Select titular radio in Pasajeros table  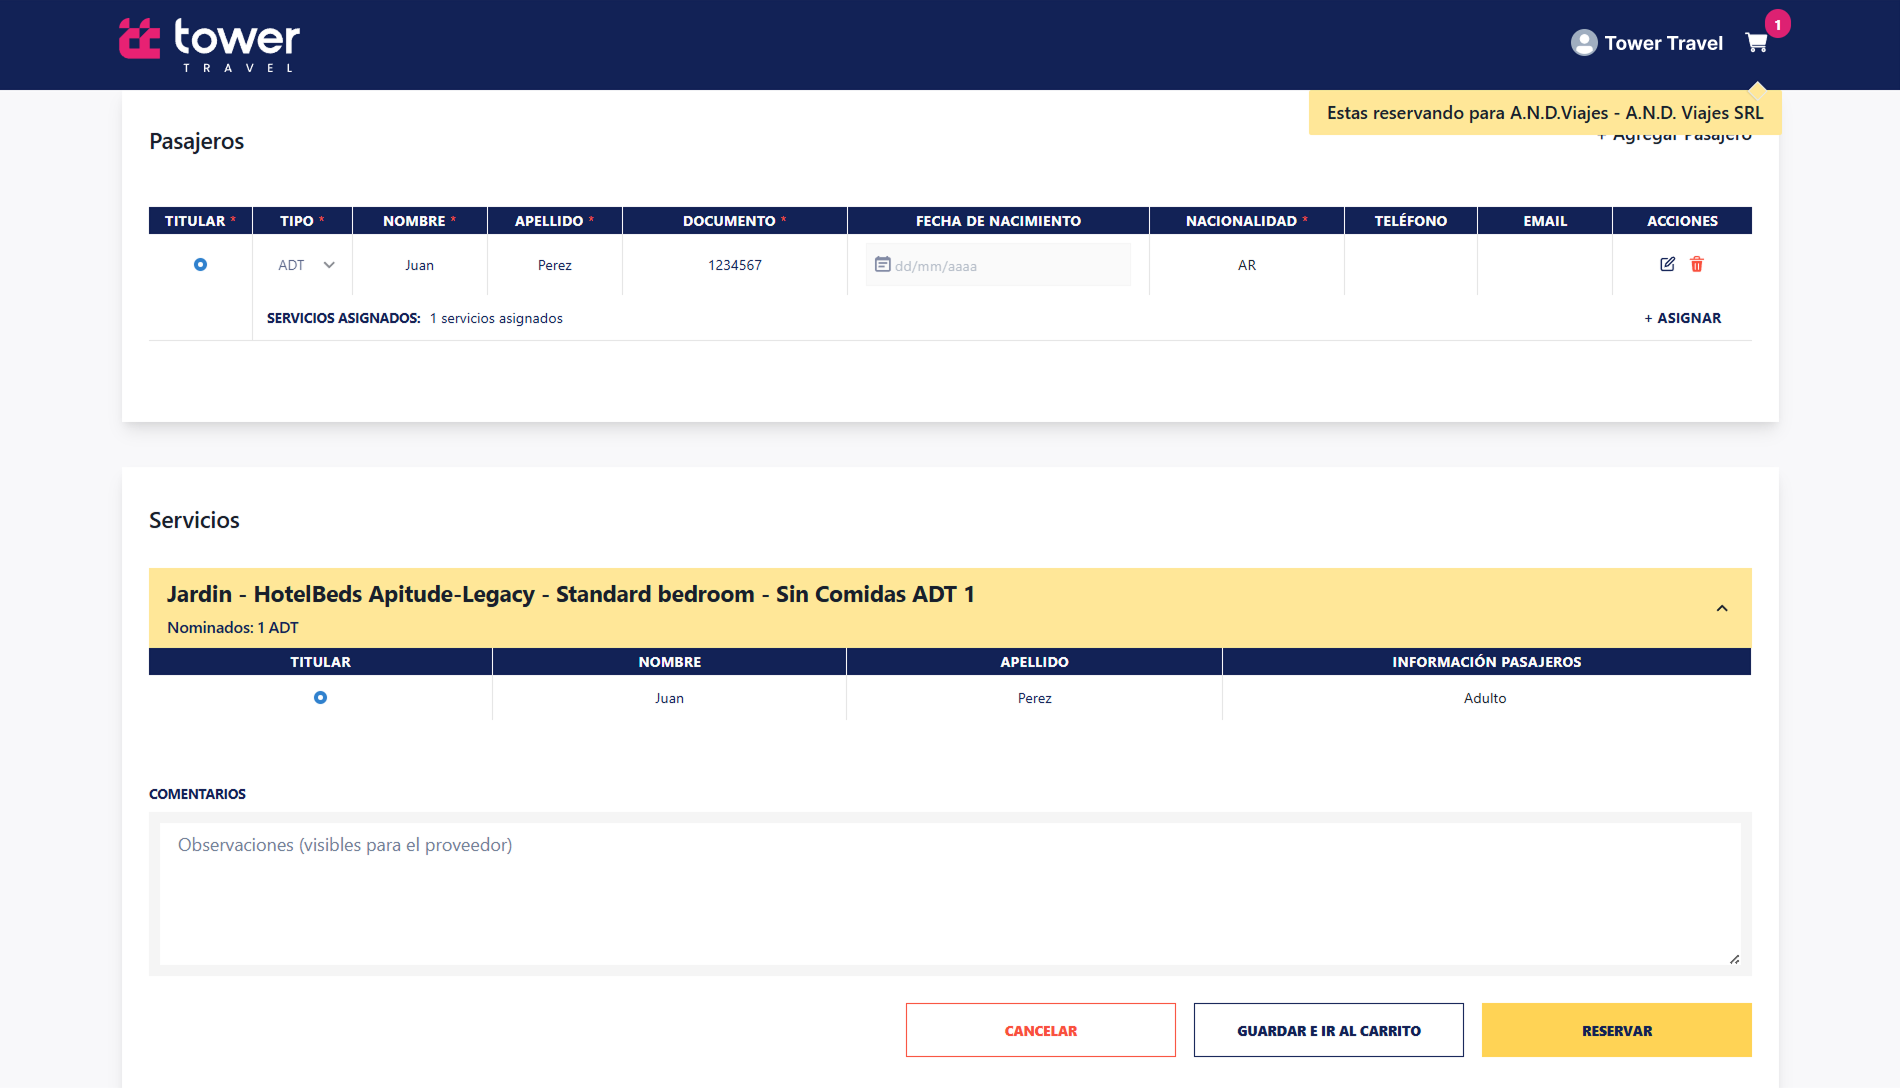(x=200, y=264)
